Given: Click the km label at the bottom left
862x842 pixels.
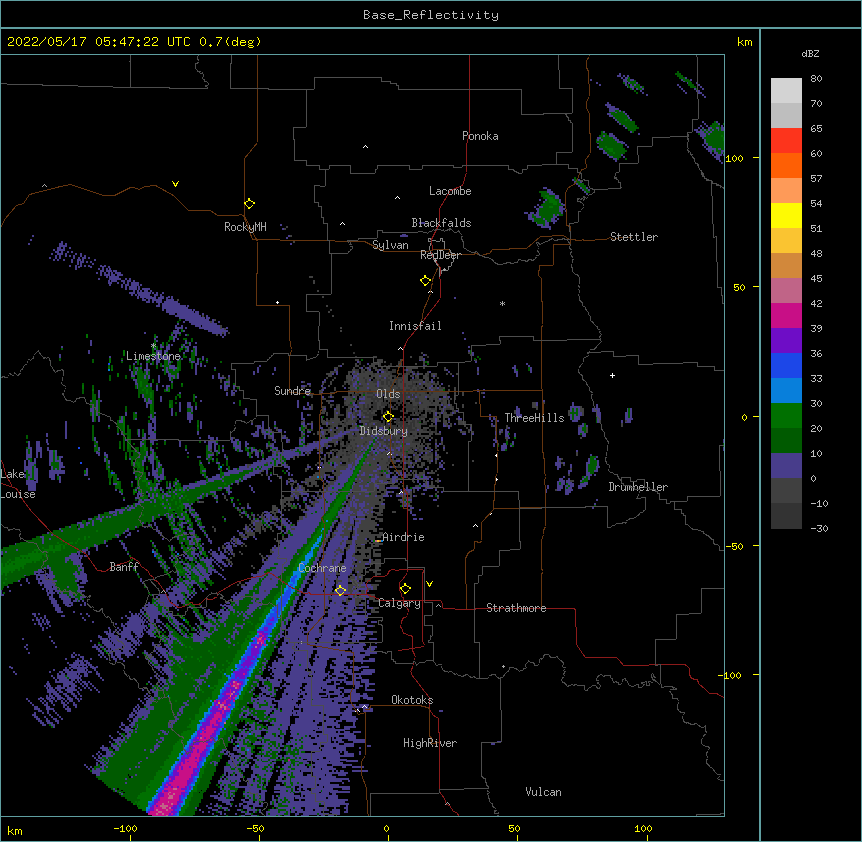Looking at the screenshot, I should [x=15, y=830].
